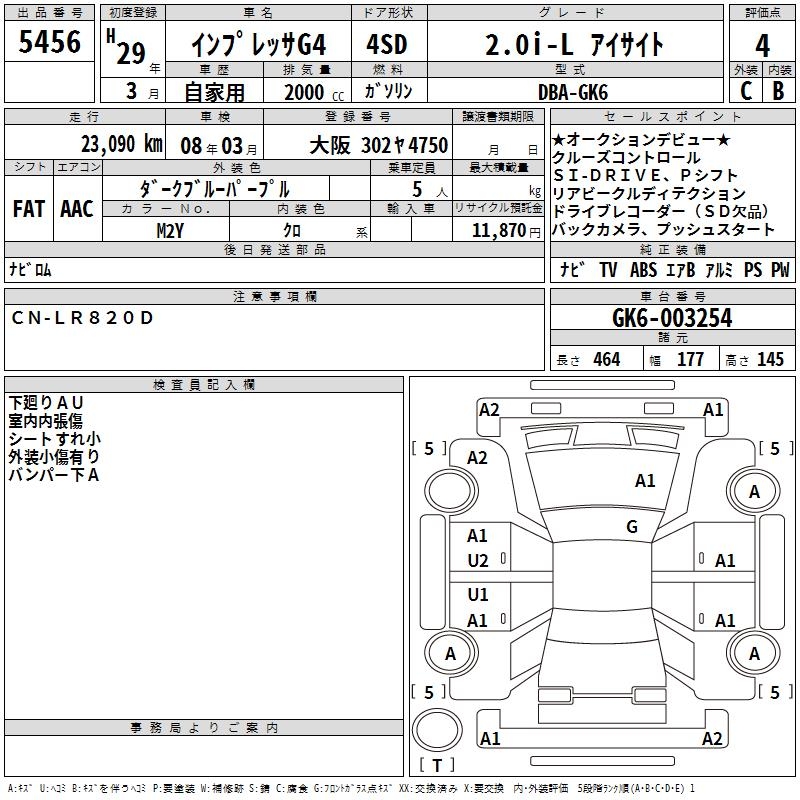Select the TV equipment entry
The image size is (800, 800).
coord(608,270)
